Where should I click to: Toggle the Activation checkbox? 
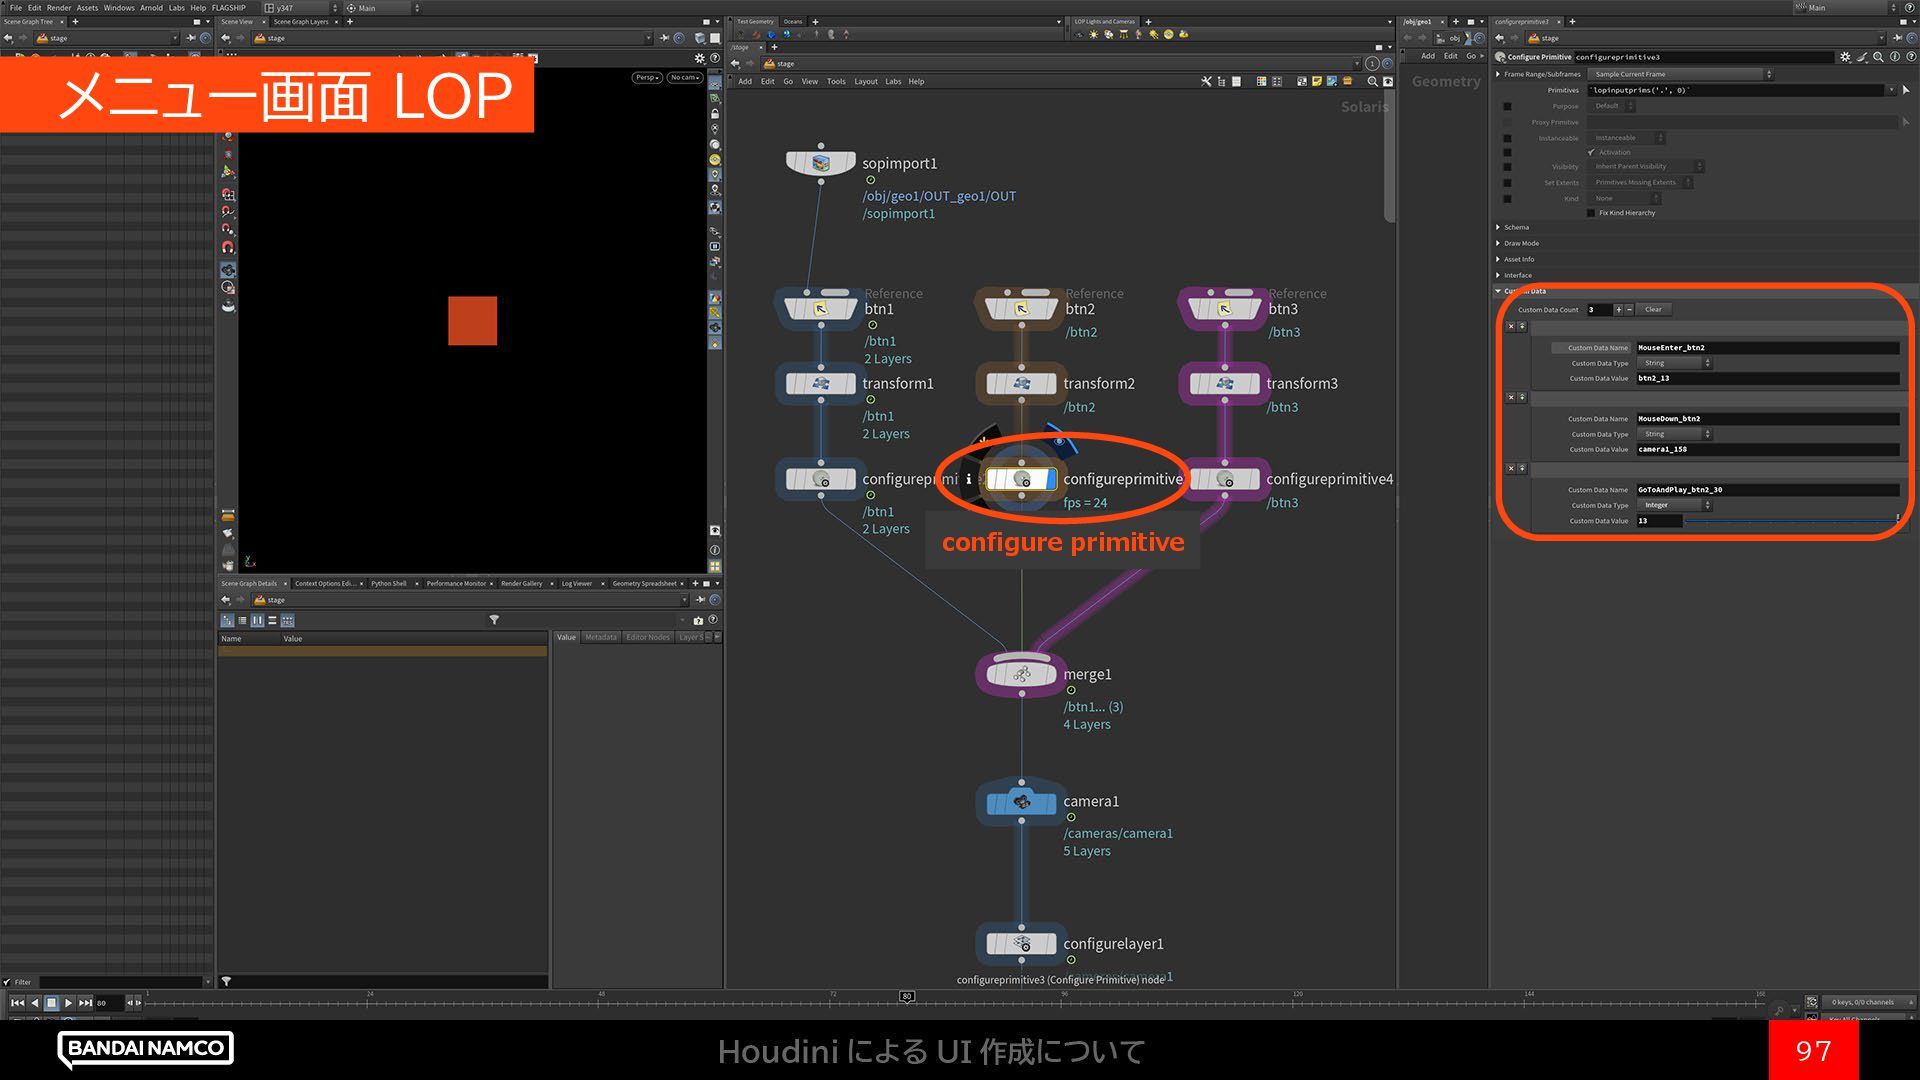(1591, 152)
